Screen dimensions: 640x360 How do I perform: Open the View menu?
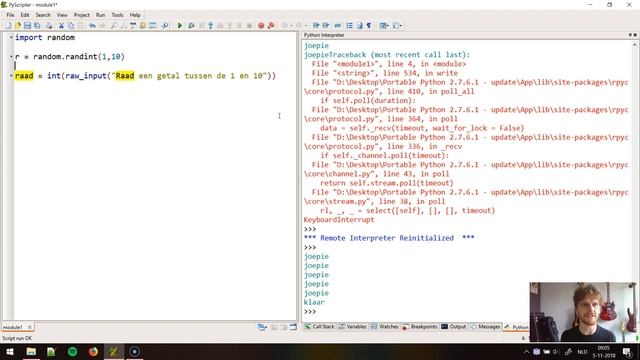62,15
